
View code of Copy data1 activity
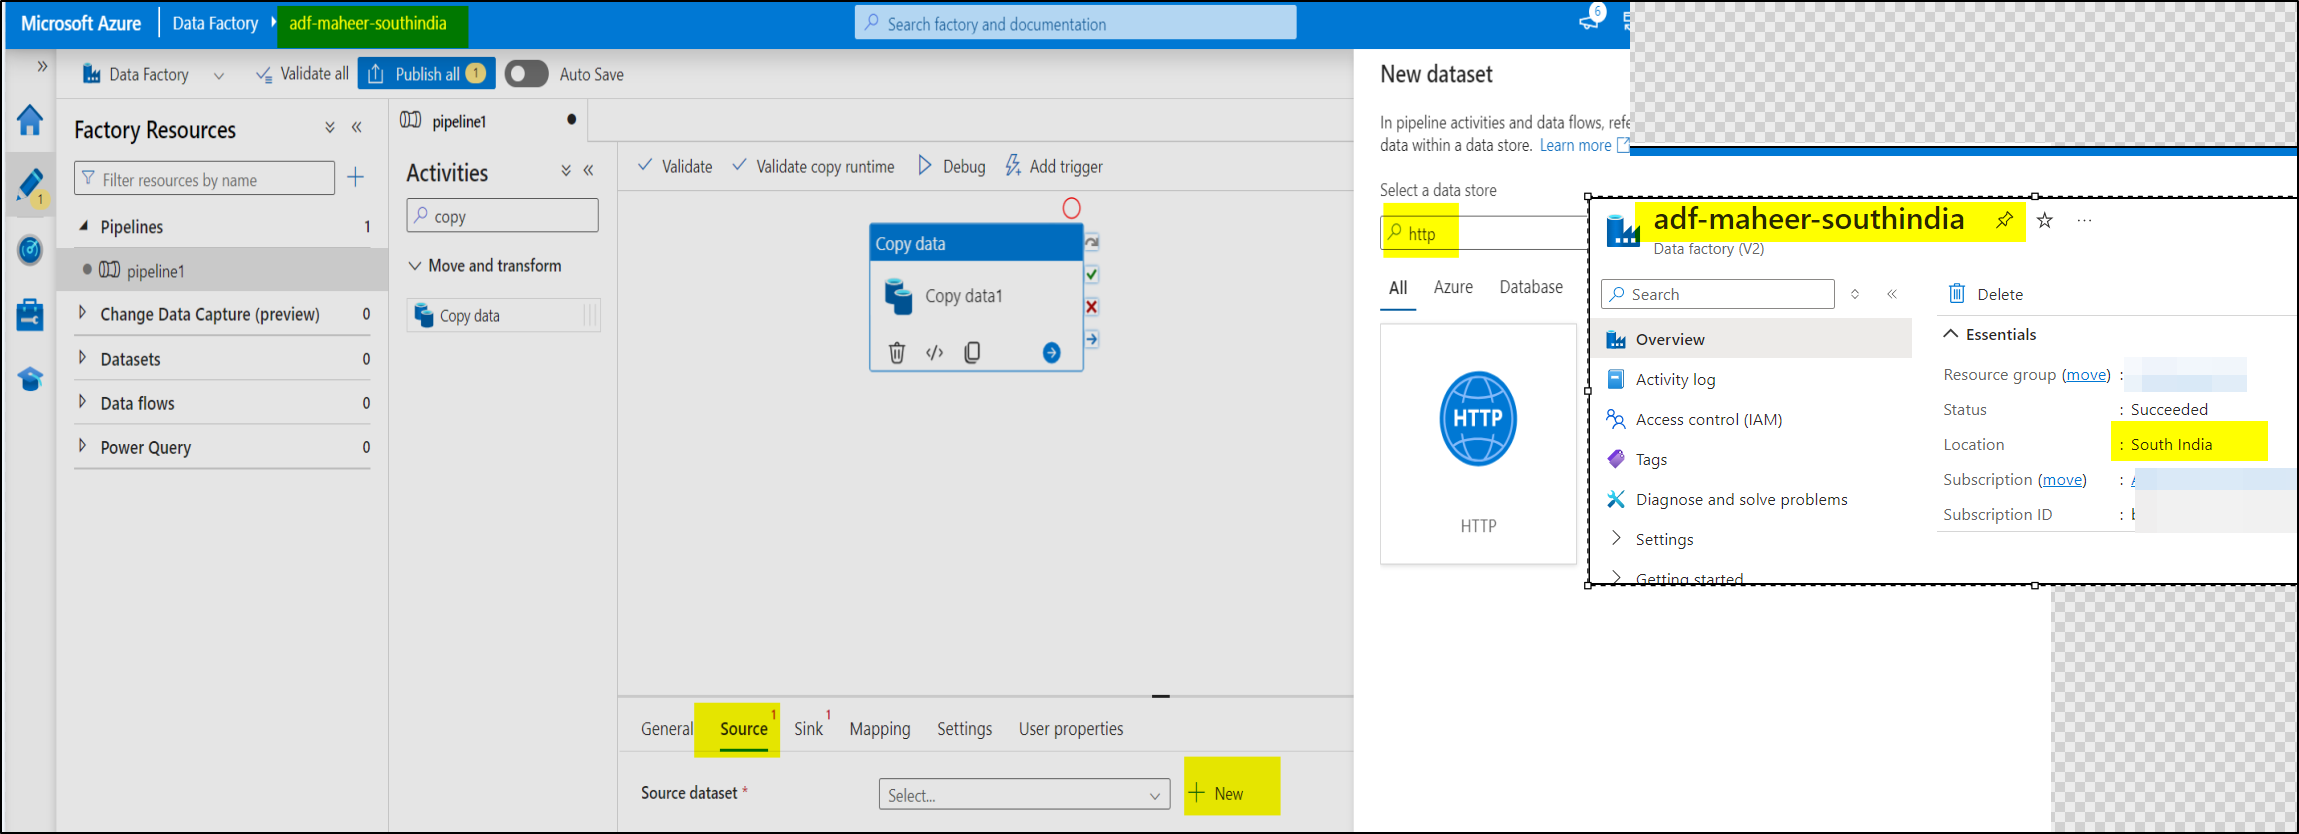(935, 352)
